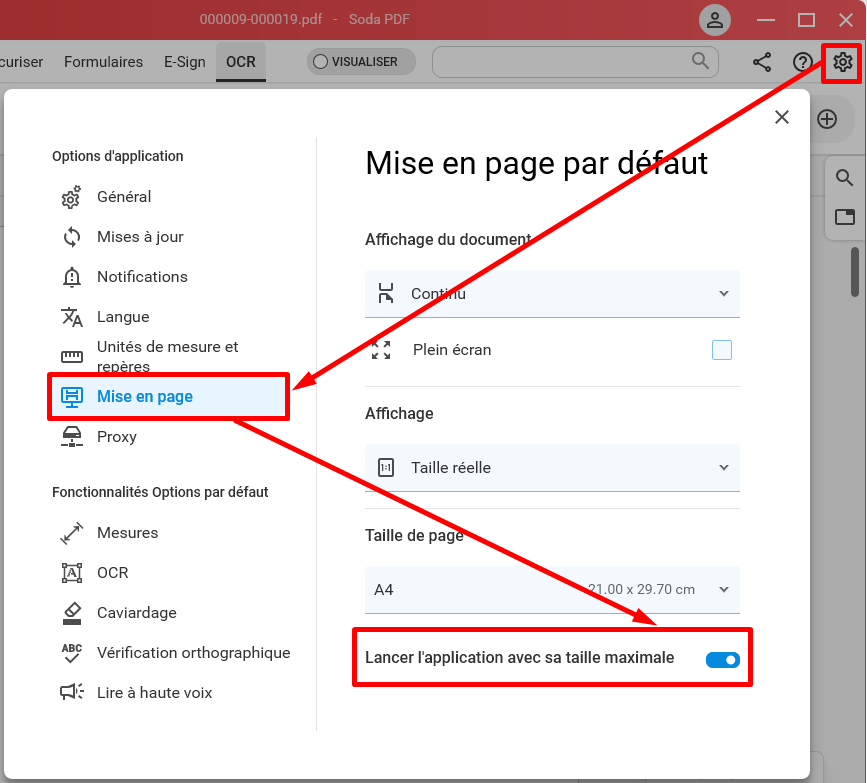This screenshot has height=783, width=867.
Task: Click the share icon in the toolbar
Action: pyautogui.click(x=762, y=62)
